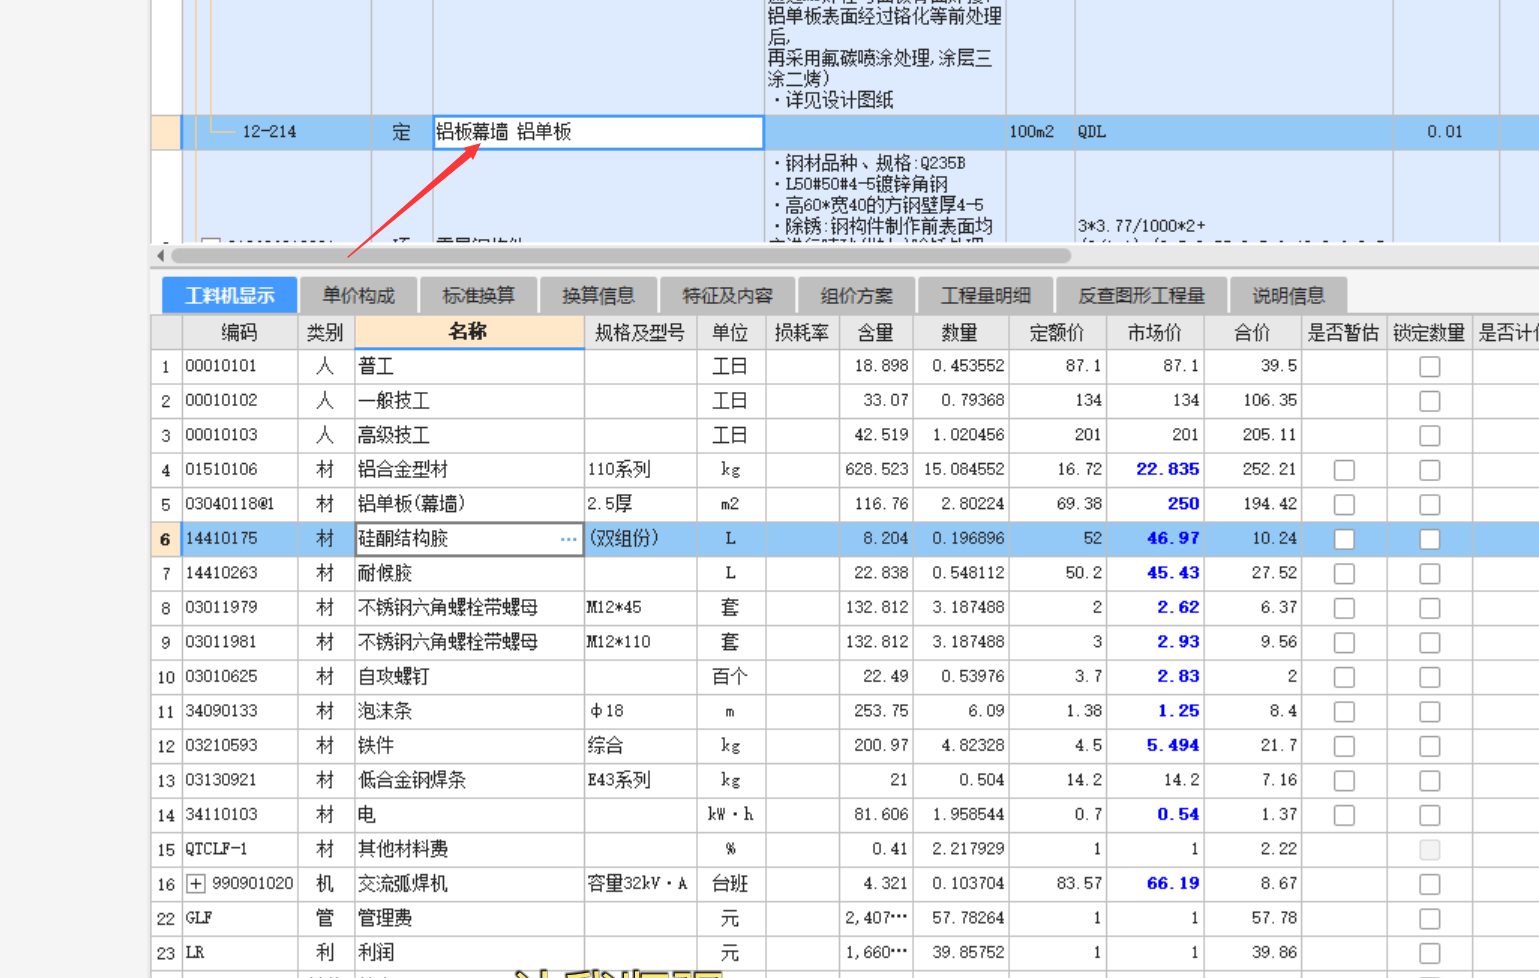Toggle 是否暂估 checkbox for 电
1539x978 pixels.
pos(1344,815)
